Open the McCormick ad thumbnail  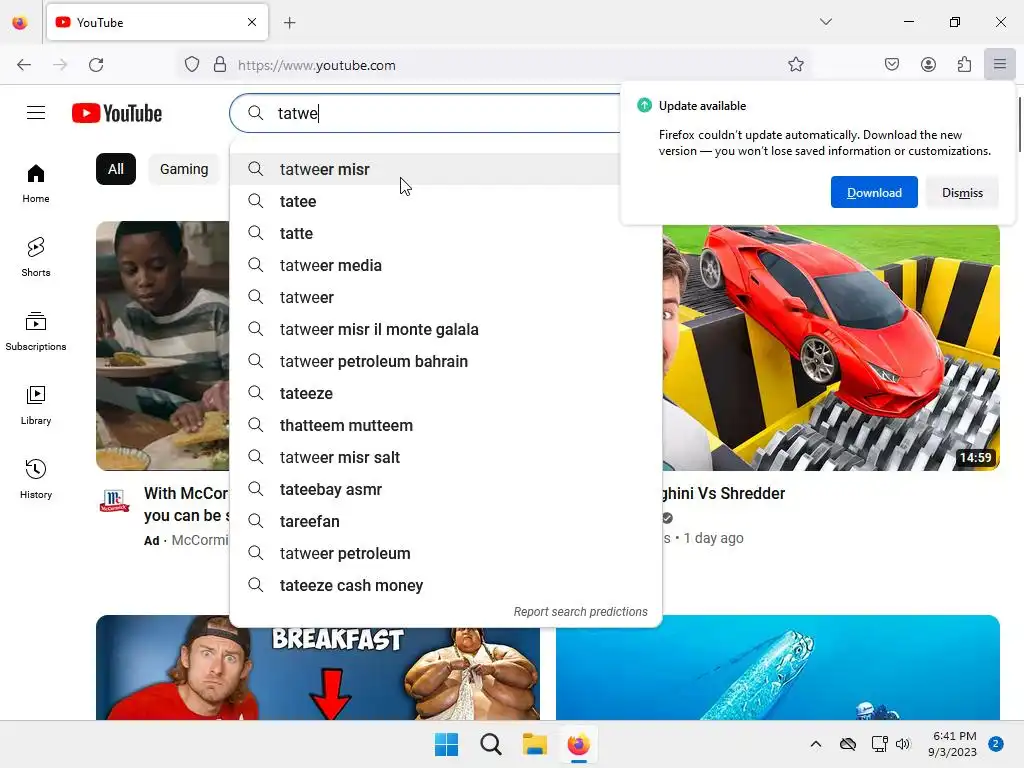pyautogui.click(x=163, y=345)
